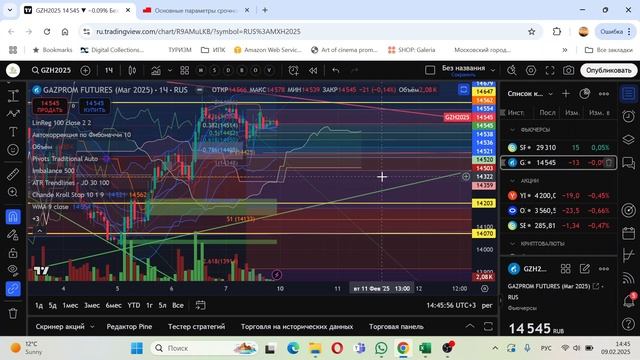Expand the watchlist name dropdown
640x360 pixels.
(550, 94)
